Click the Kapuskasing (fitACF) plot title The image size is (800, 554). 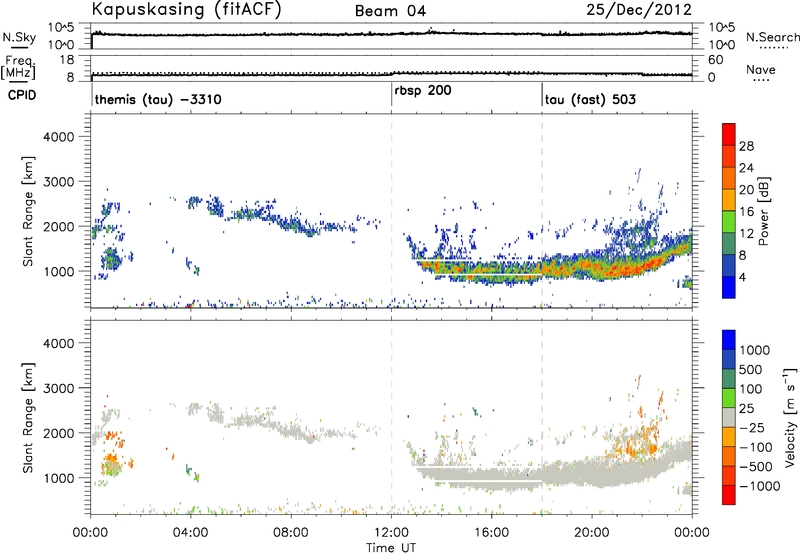(x=186, y=10)
